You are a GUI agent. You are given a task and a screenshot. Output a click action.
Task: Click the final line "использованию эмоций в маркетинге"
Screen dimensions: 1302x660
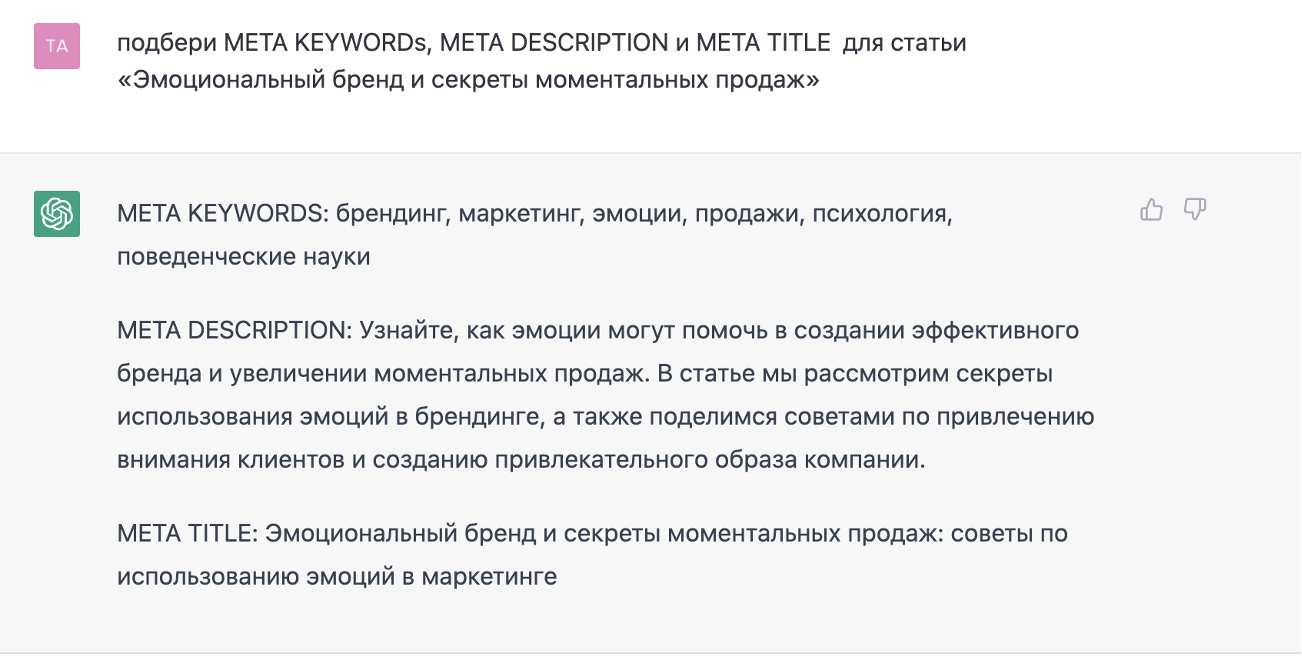click(x=336, y=576)
